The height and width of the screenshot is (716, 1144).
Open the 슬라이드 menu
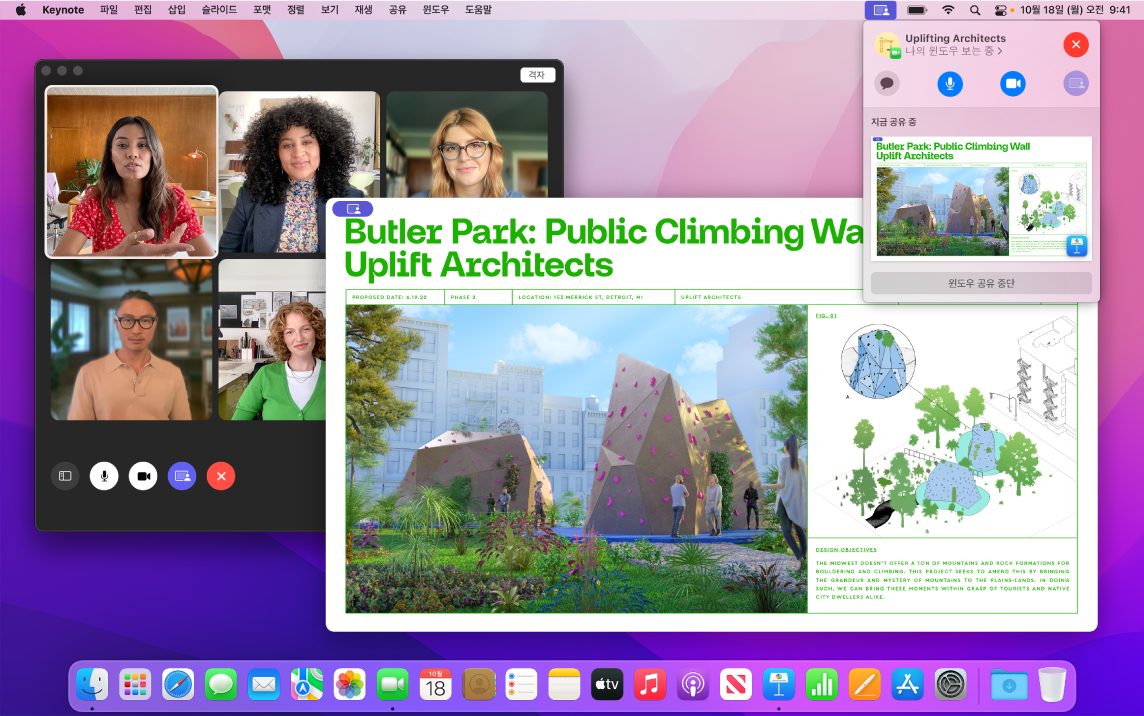tap(219, 9)
